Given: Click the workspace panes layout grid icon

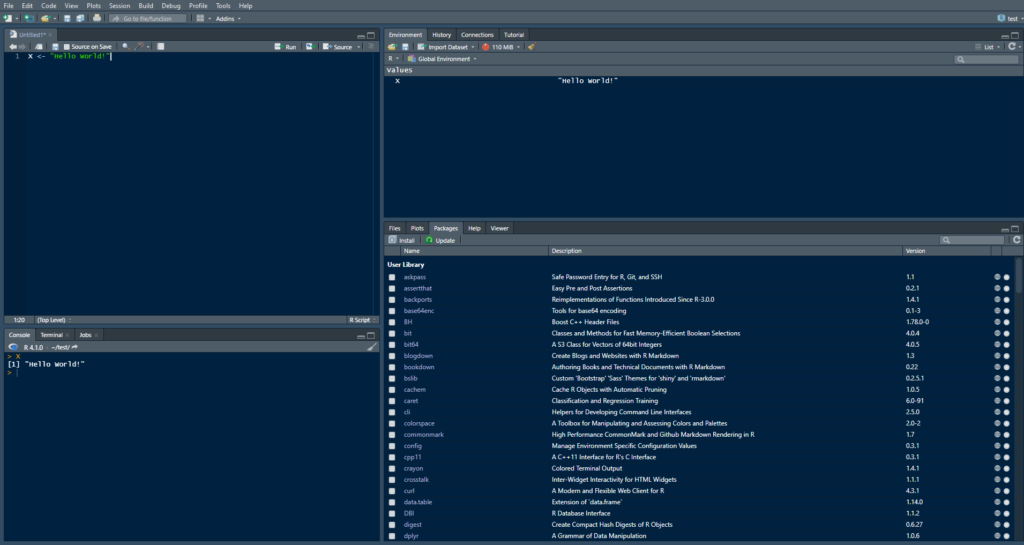Looking at the screenshot, I should coord(200,18).
